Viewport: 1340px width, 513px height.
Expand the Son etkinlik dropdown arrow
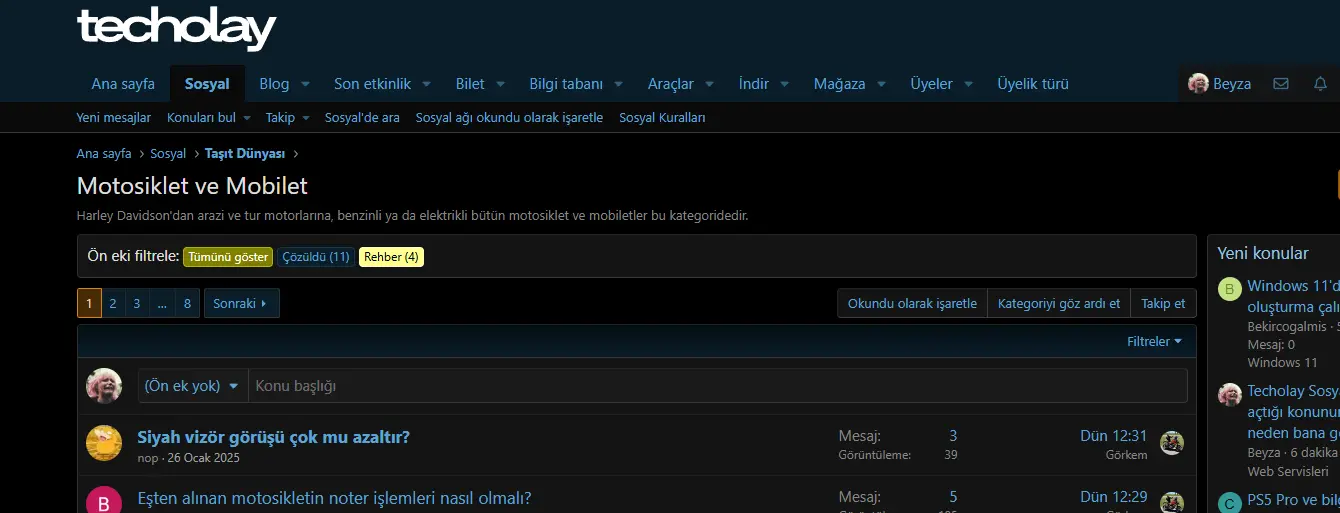[x=426, y=84]
